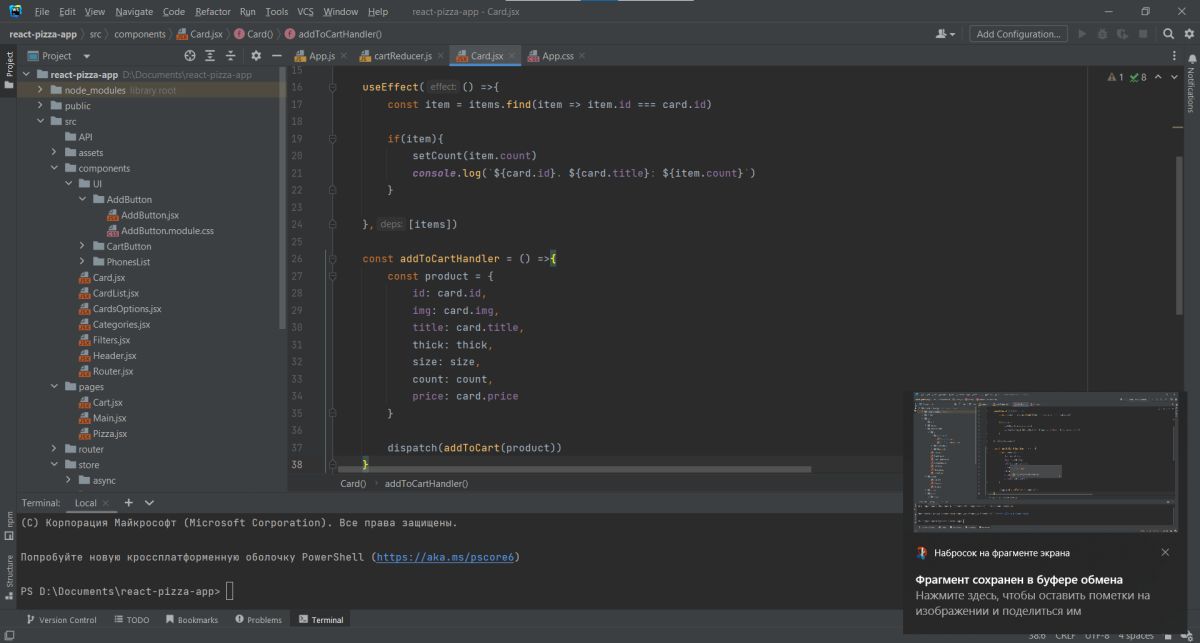Viewport: 1200px width, 643px height.
Task: Expand the CartButton folder
Action: click(83, 246)
